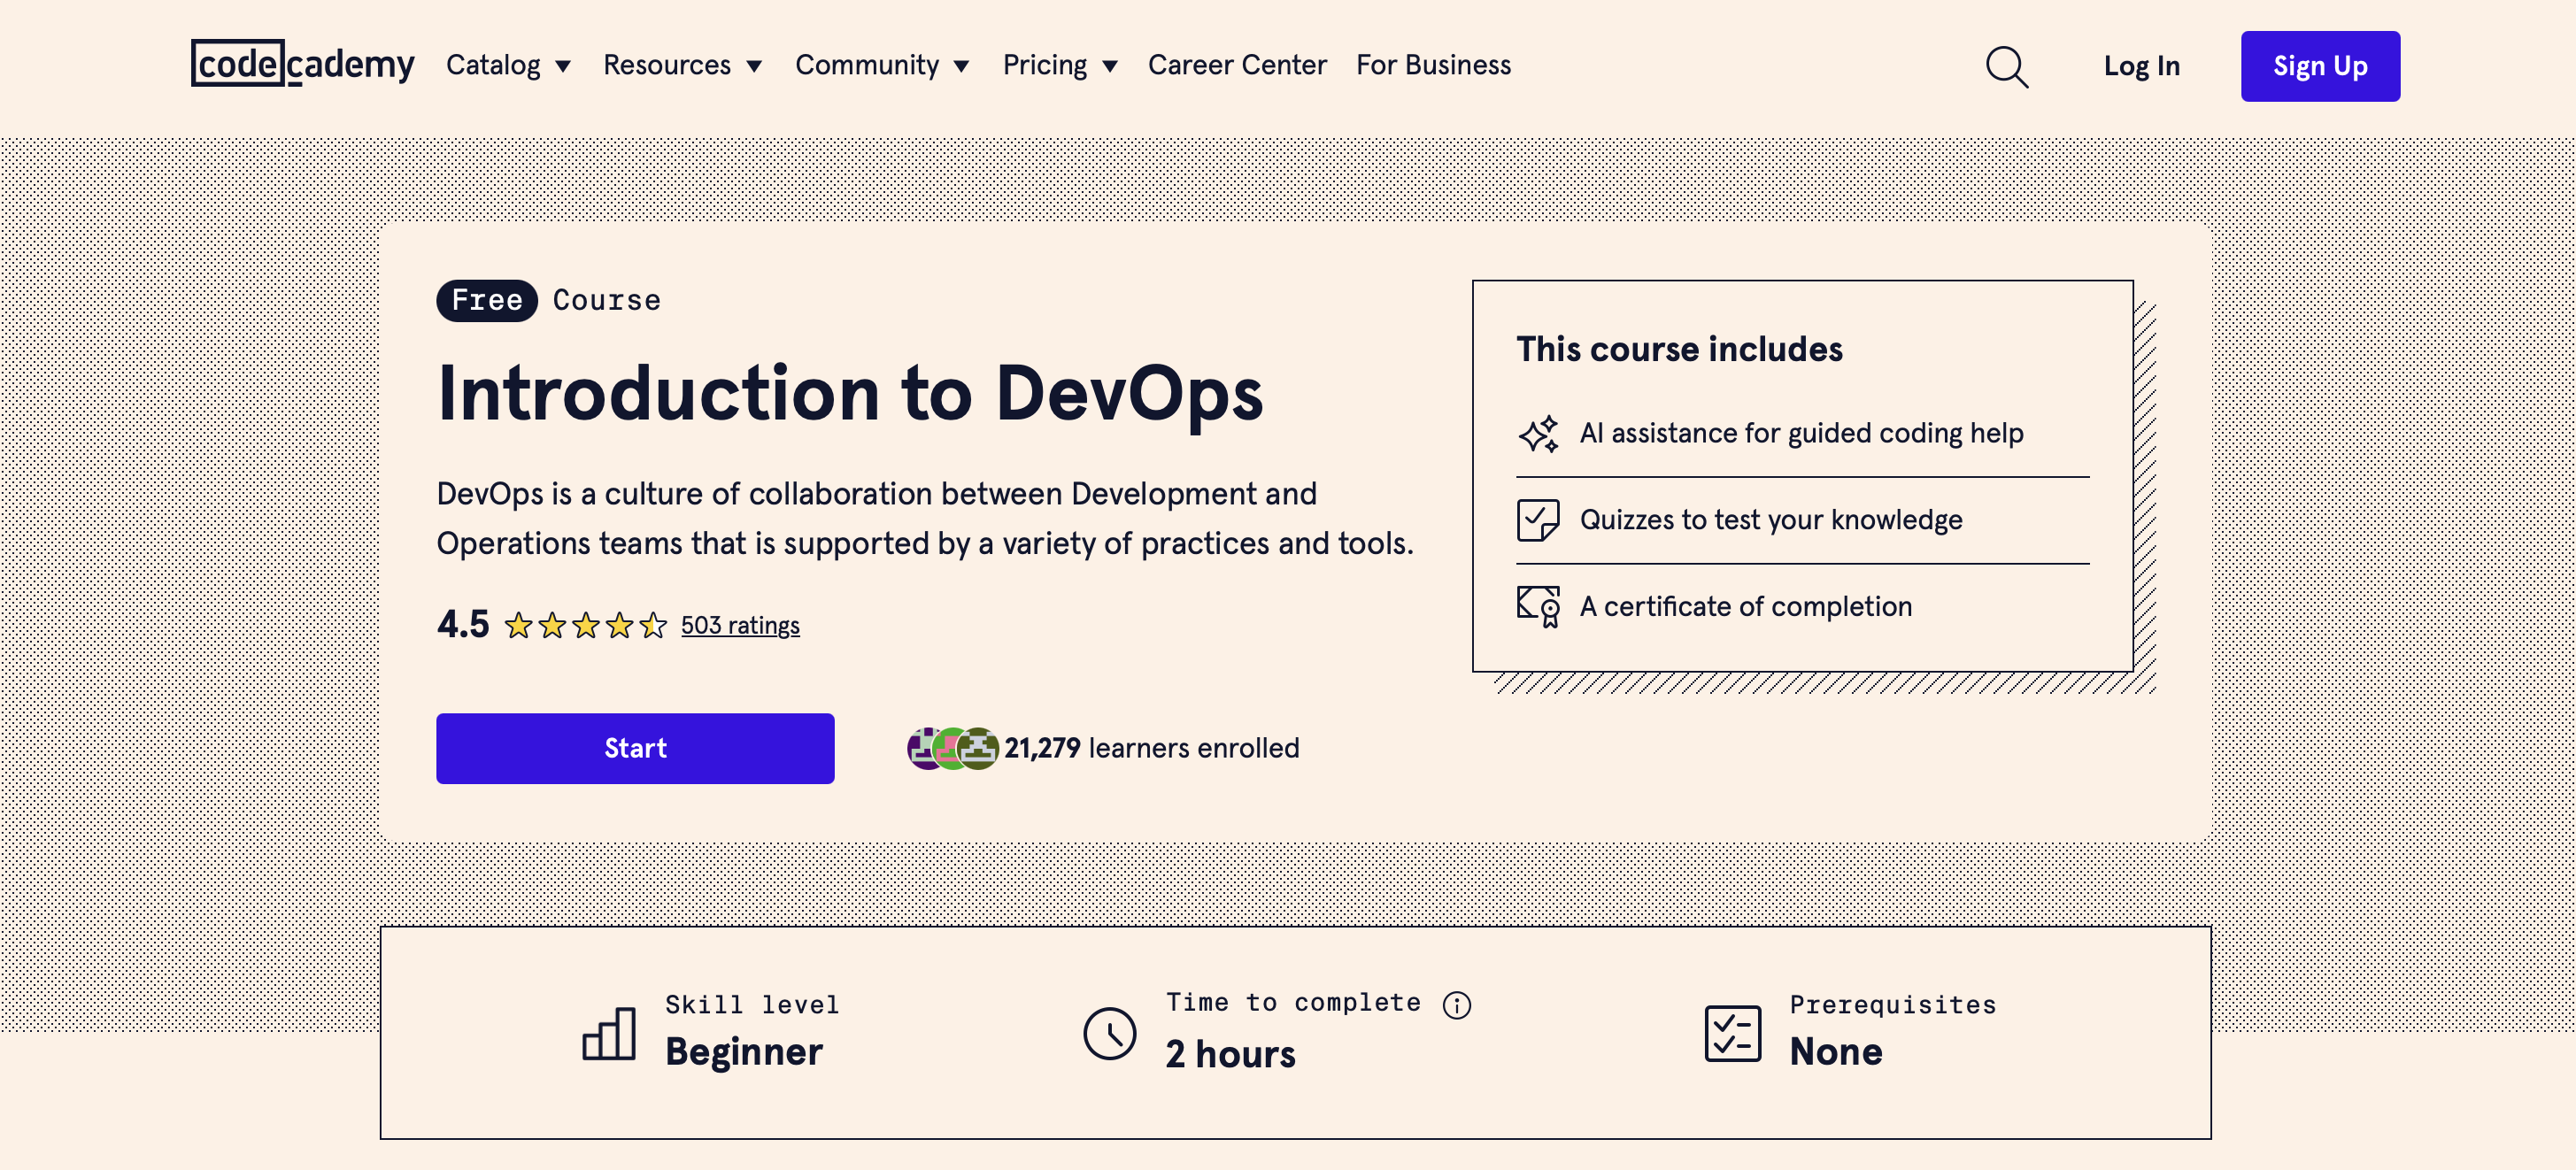The width and height of the screenshot is (2576, 1170).
Task: Click the Introduction to DevOps title
Action: (x=850, y=393)
